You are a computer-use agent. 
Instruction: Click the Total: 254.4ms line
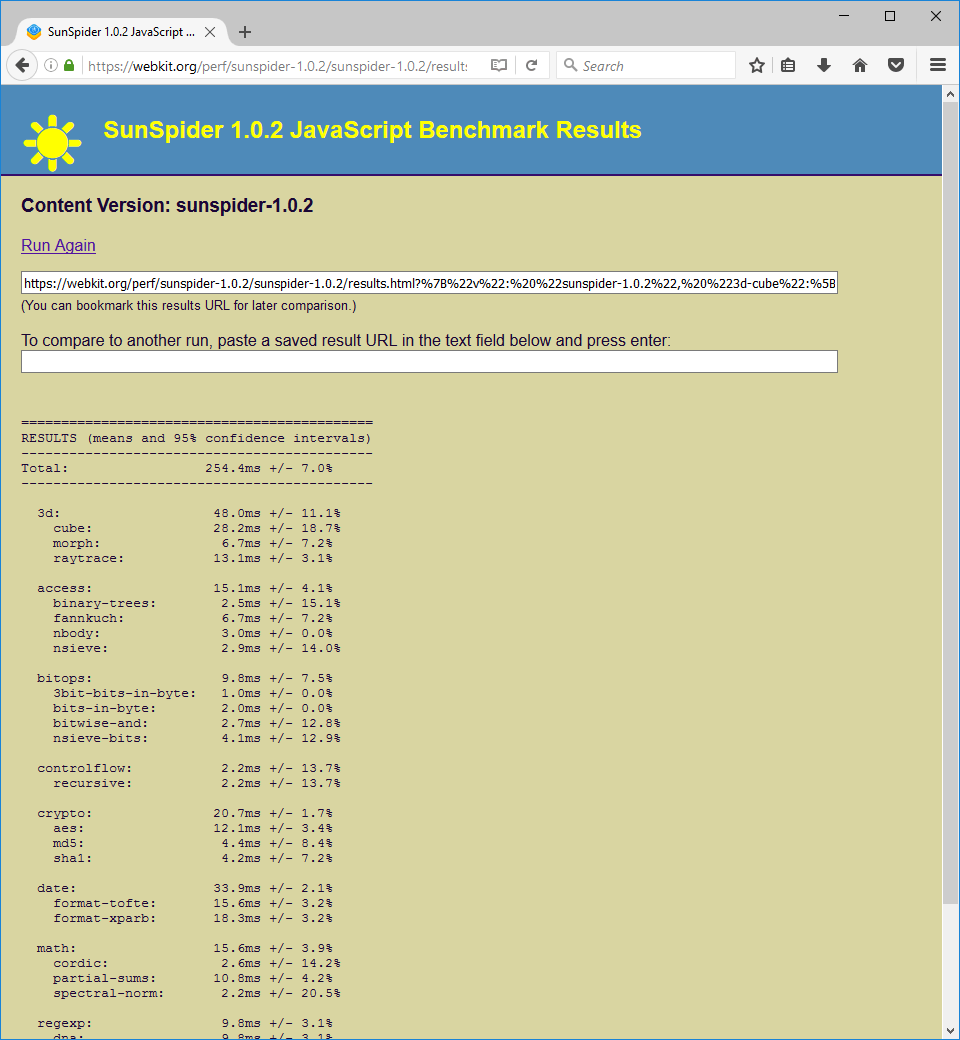pos(177,468)
